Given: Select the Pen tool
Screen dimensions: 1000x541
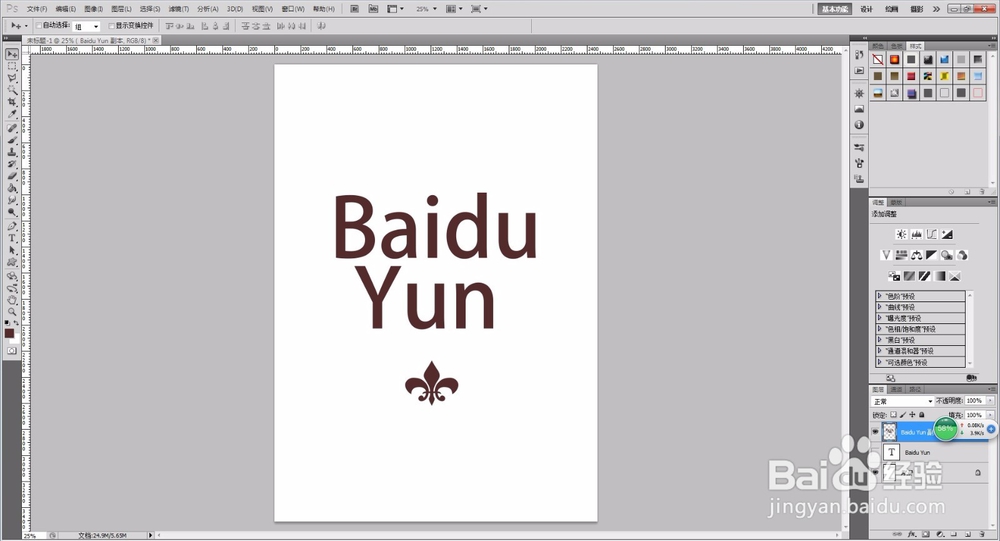Looking at the screenshot, I should [x=12, y=226].
